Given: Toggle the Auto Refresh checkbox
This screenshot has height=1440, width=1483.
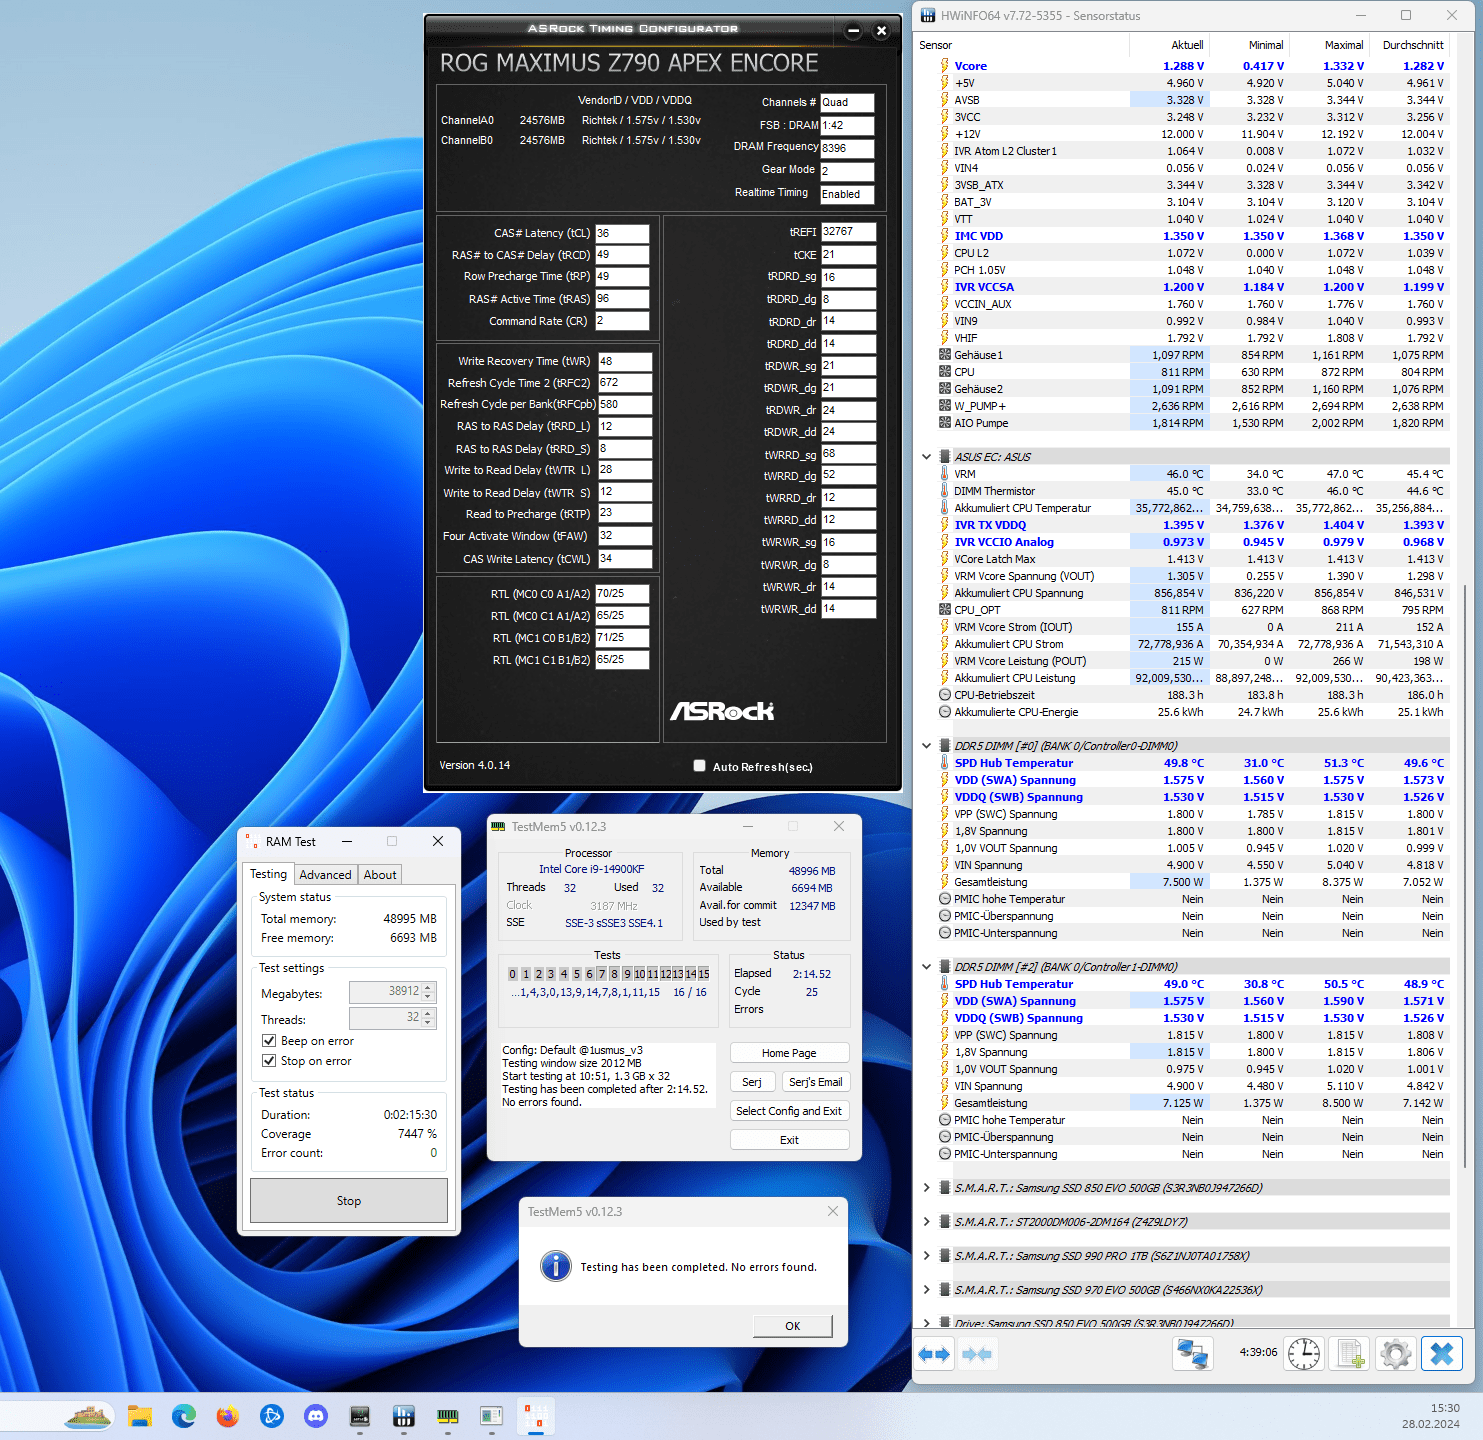Looking at the screenshot, I should 699,766.
